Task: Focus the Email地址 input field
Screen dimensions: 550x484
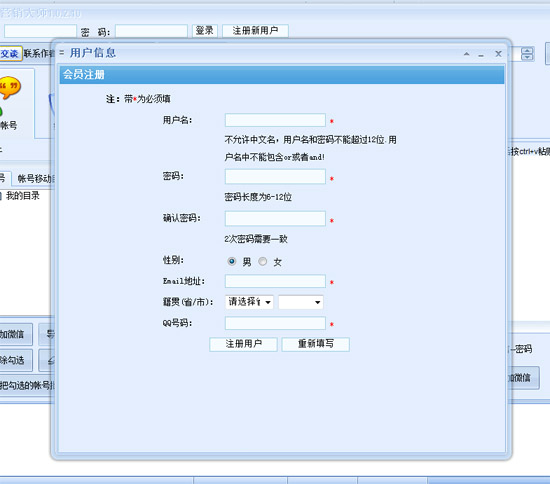Action: (x=275, y=281)
